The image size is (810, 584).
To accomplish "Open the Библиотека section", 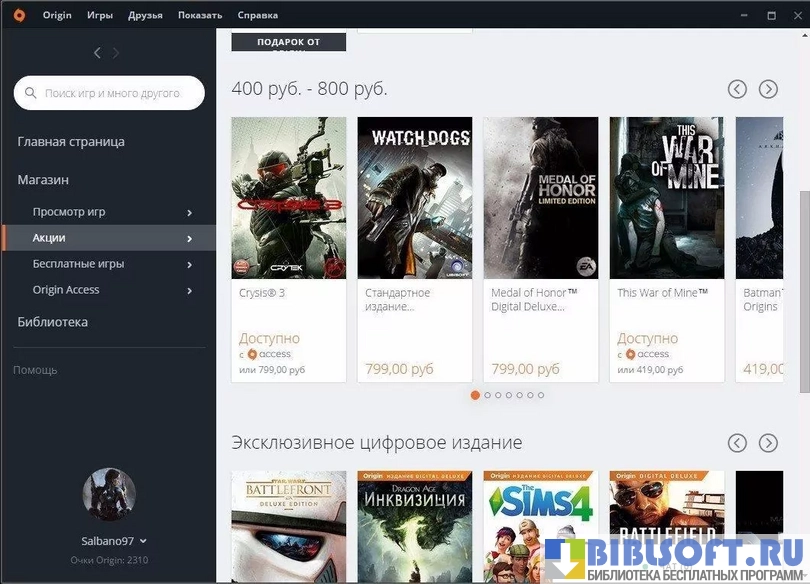I will click(x=53, y=322).
